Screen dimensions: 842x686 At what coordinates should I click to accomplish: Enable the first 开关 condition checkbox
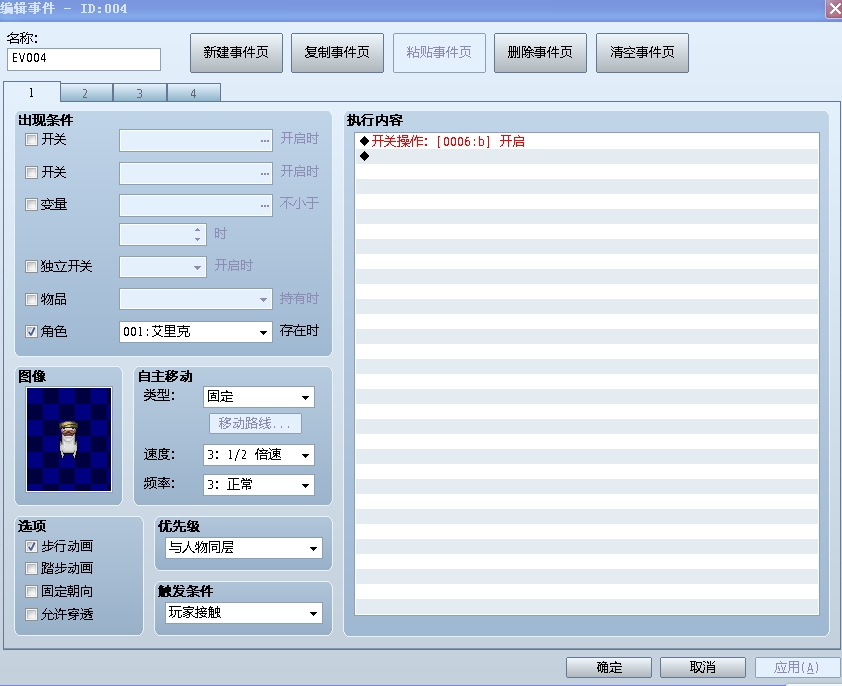(x=32, y=140)
